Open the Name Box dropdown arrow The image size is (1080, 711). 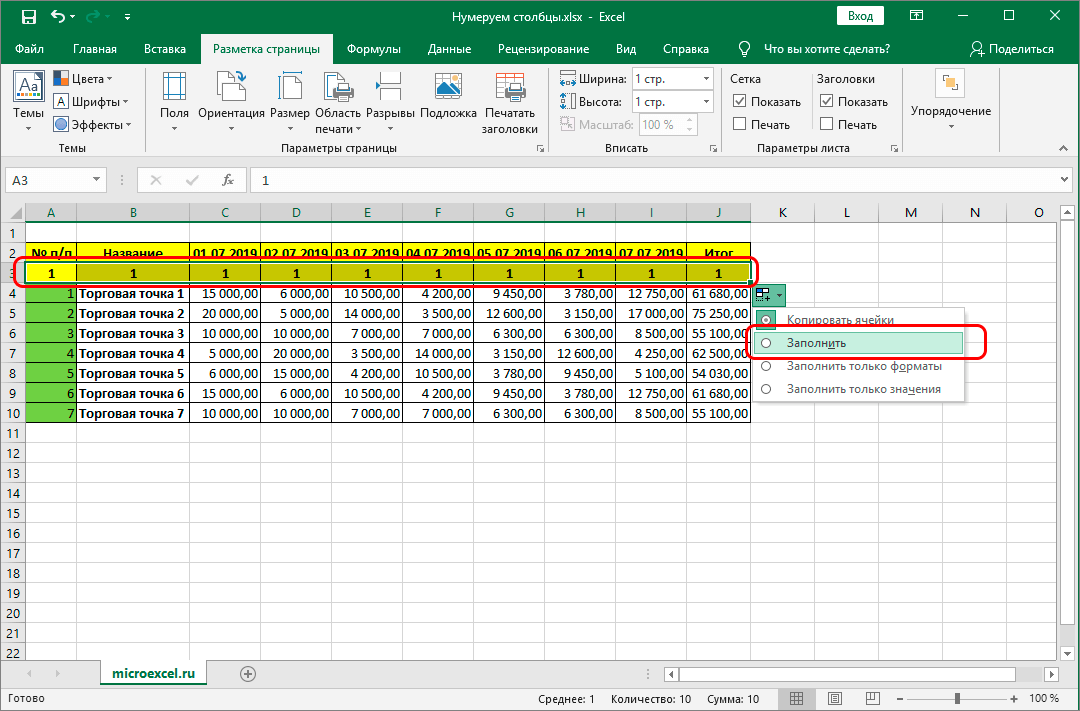97,180
